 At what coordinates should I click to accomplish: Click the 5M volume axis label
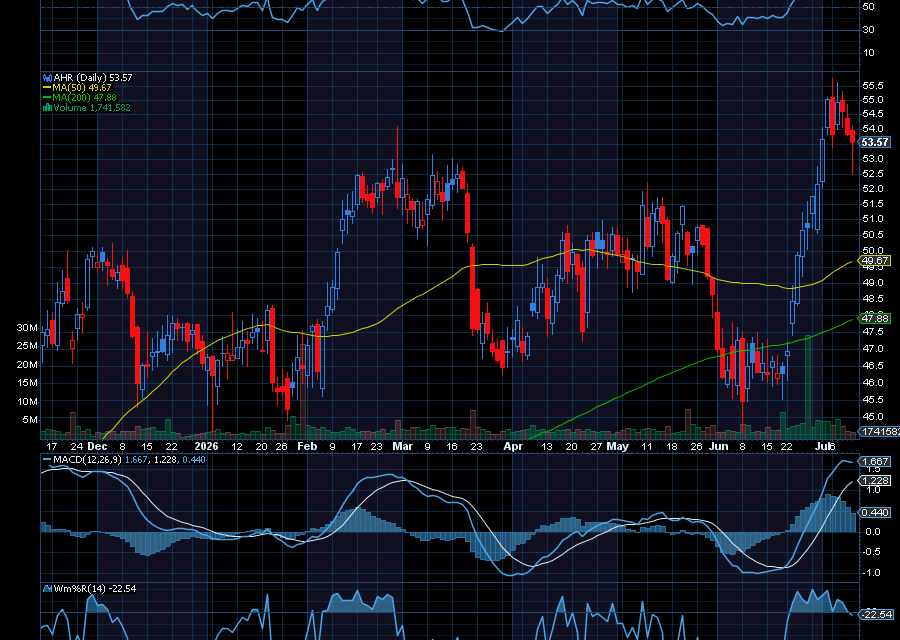(x=30, y=420)
